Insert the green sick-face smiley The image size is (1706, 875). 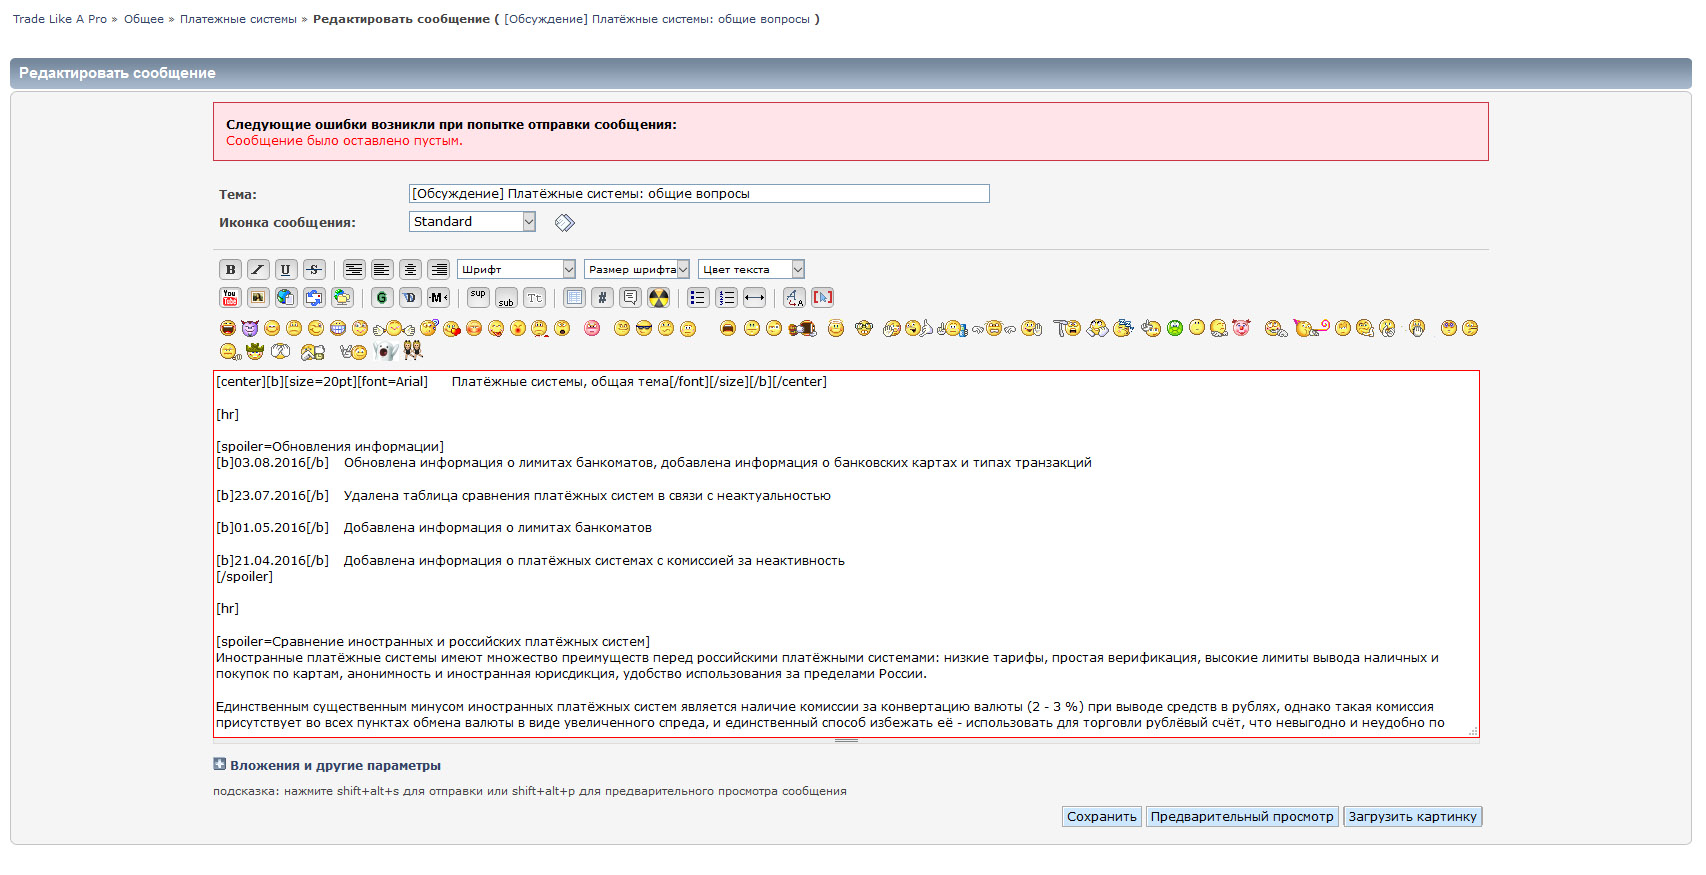click(1175, 328)
